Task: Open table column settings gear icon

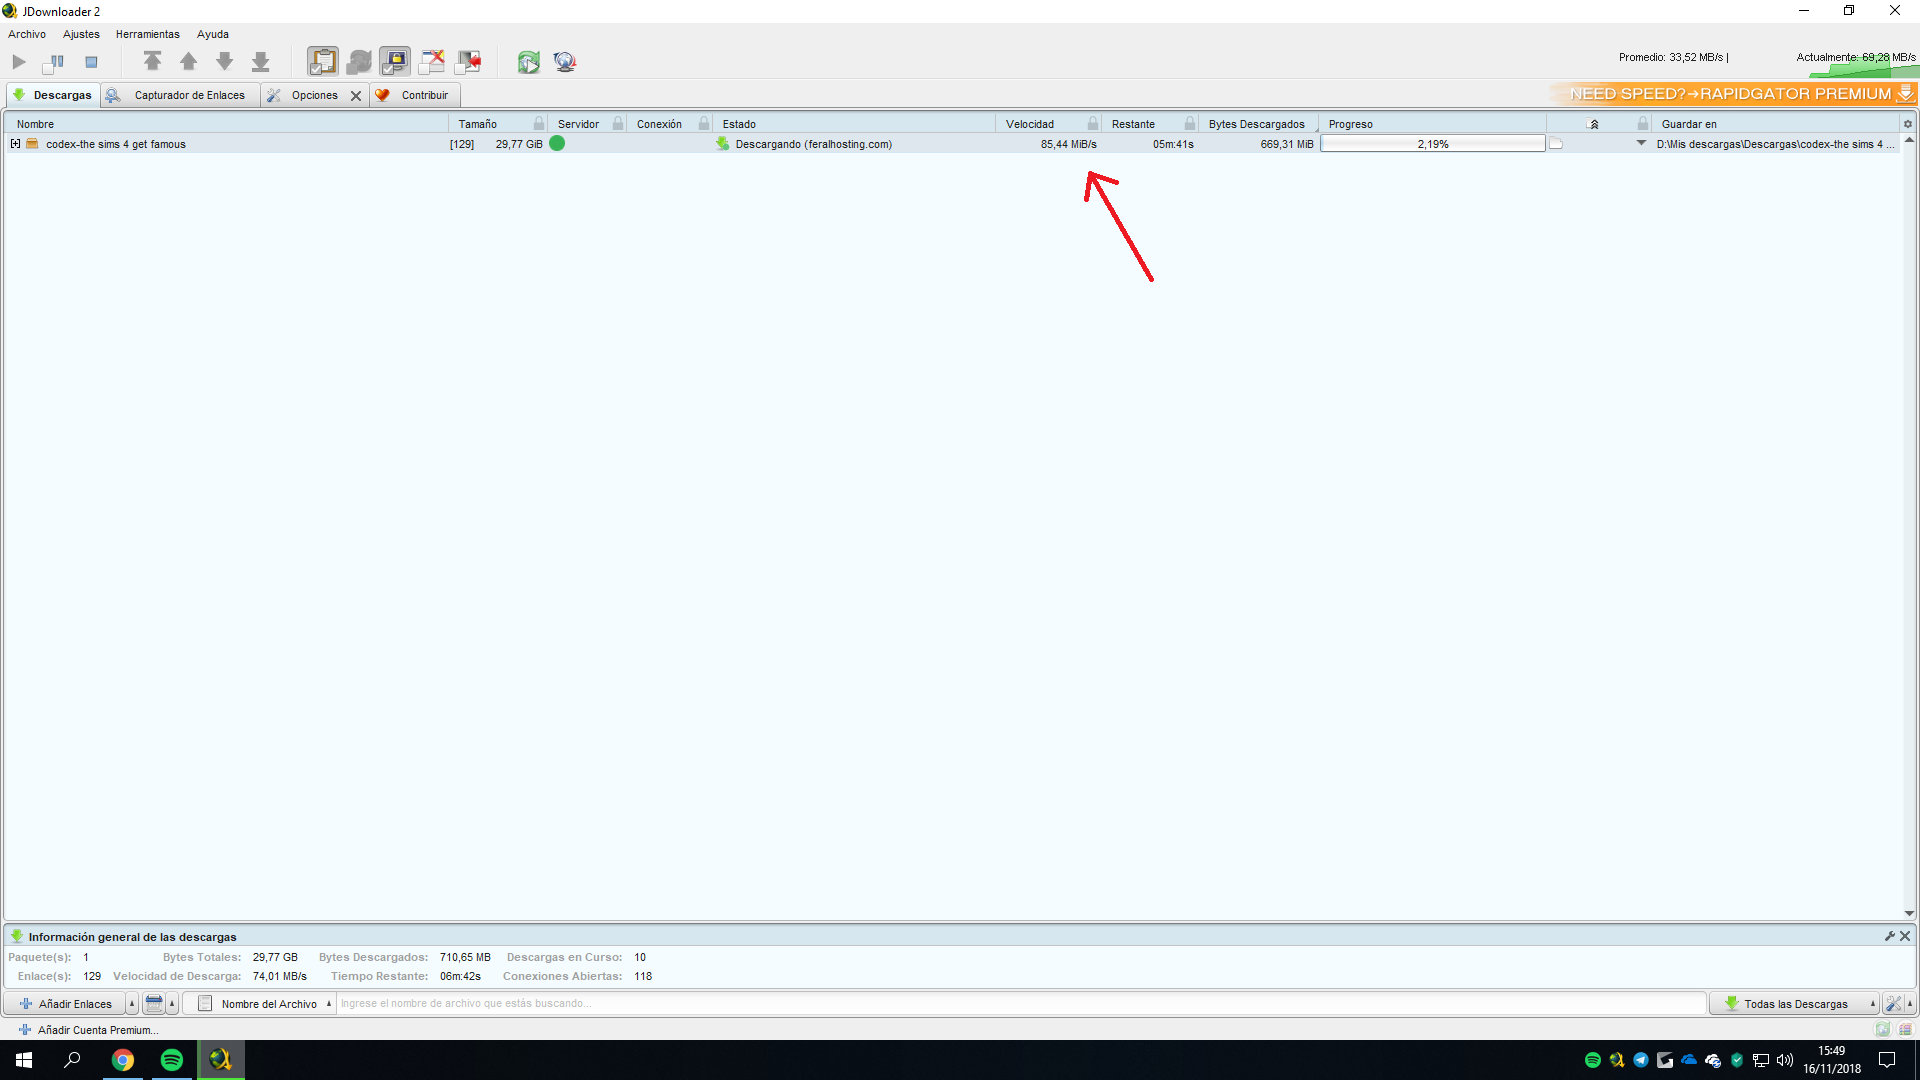Action: (1908, 124)
